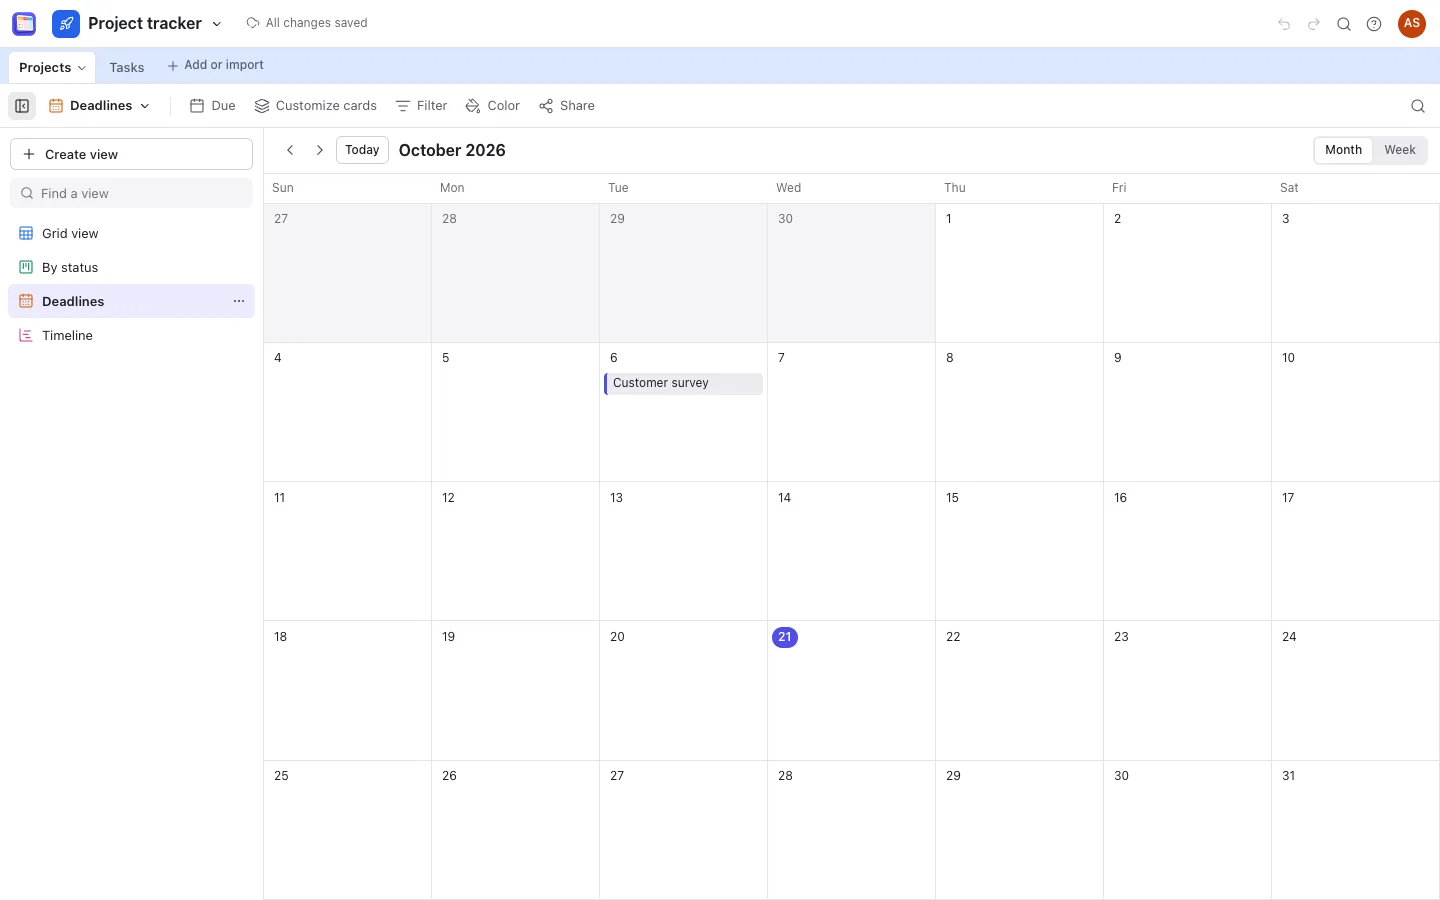Click Share view button
Screen dimensions: 1440x900
point(567,106)
